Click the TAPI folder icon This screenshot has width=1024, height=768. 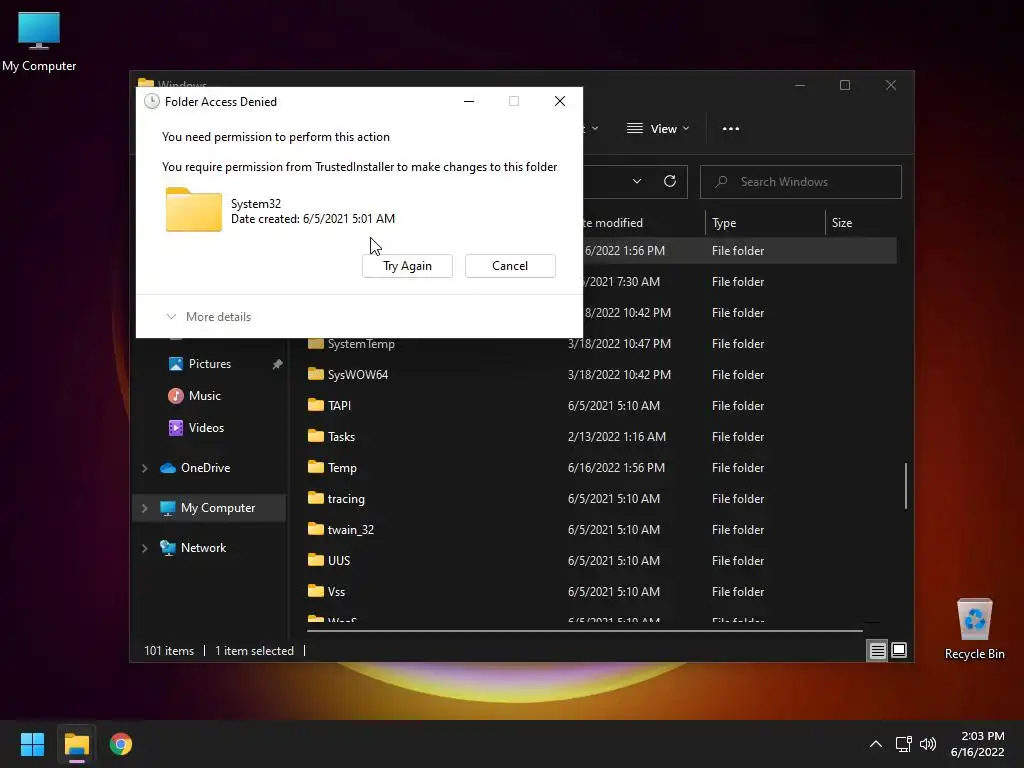point(316,405)
